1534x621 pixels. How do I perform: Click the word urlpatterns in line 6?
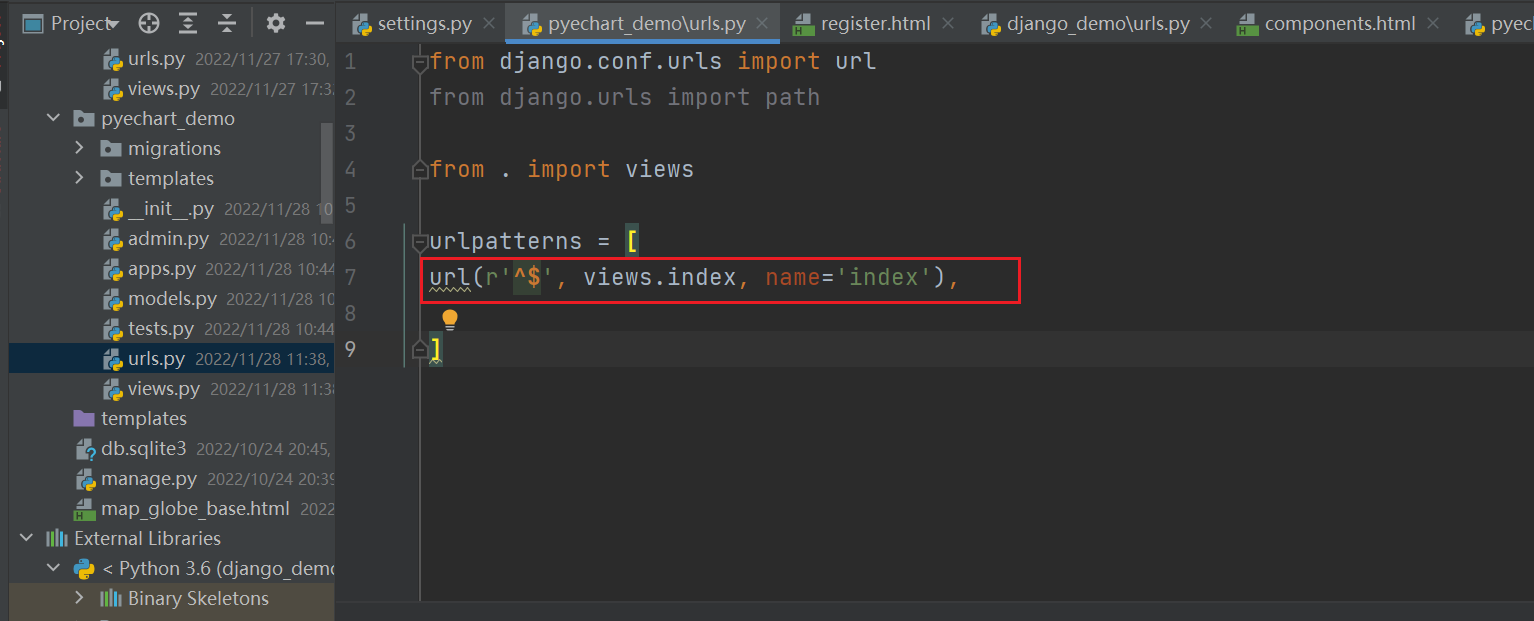tap(506, 241)
